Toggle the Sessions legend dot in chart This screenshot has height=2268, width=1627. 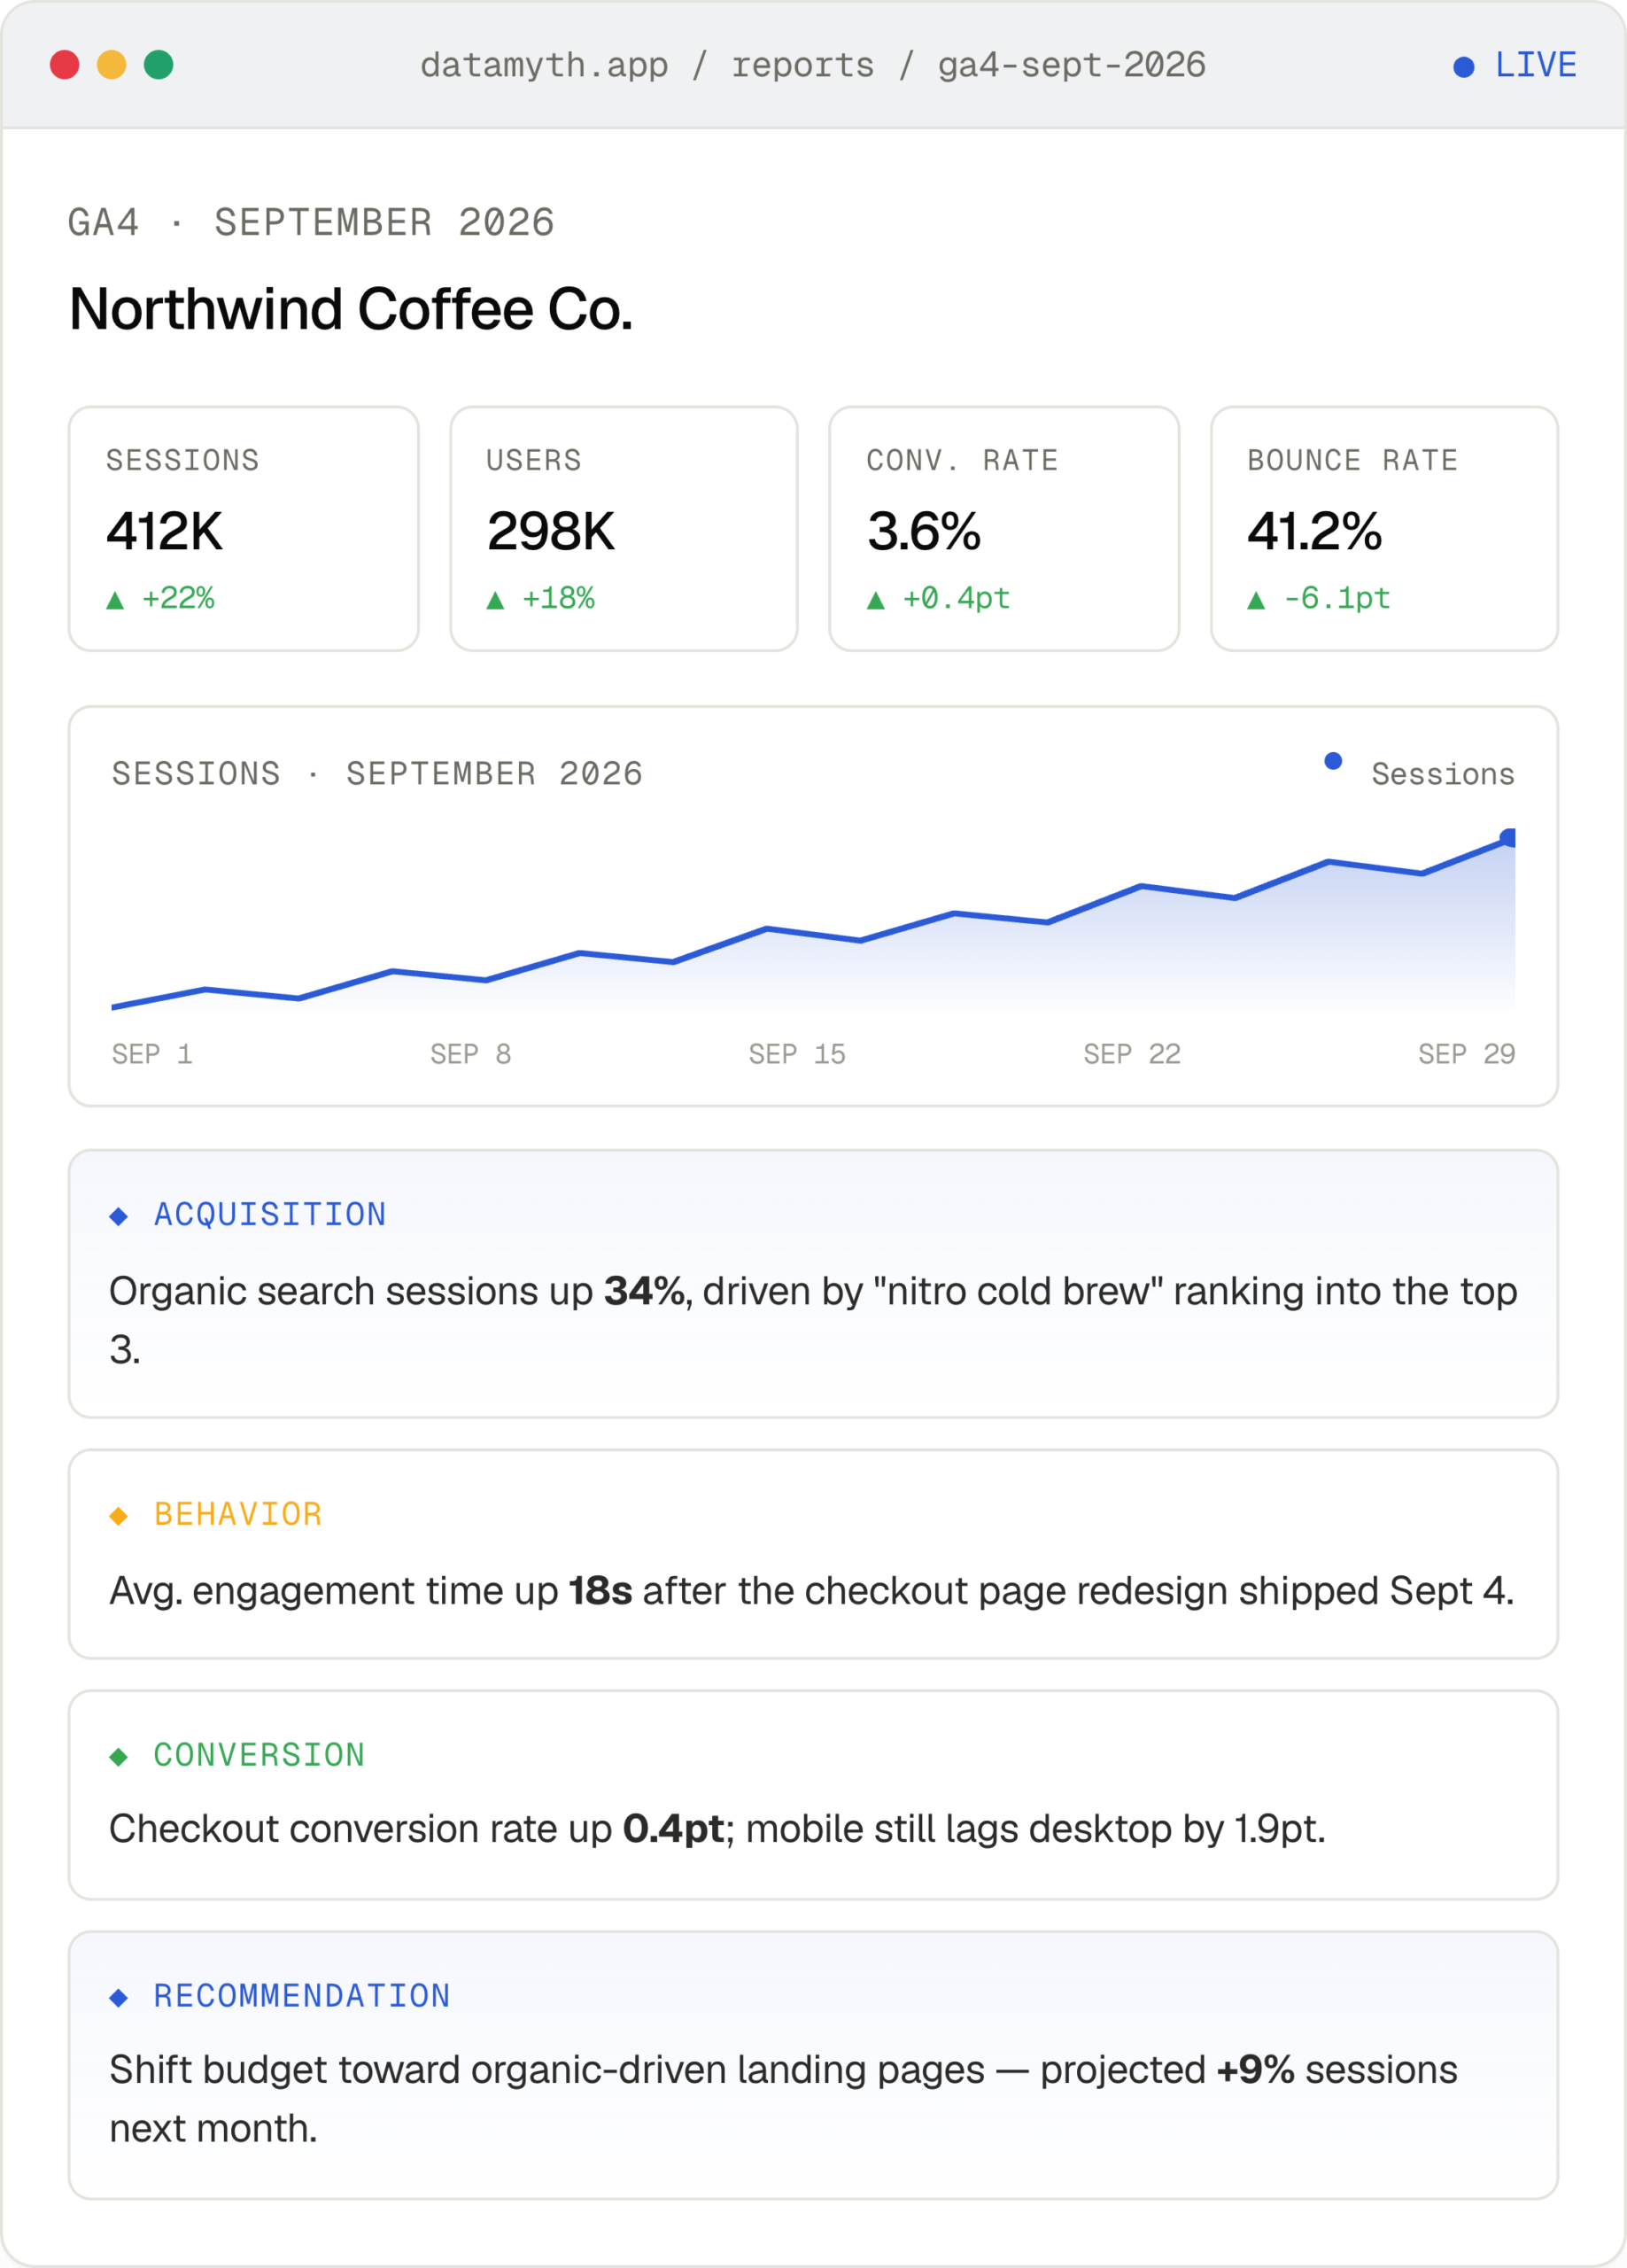click(x=1333, y=761)
